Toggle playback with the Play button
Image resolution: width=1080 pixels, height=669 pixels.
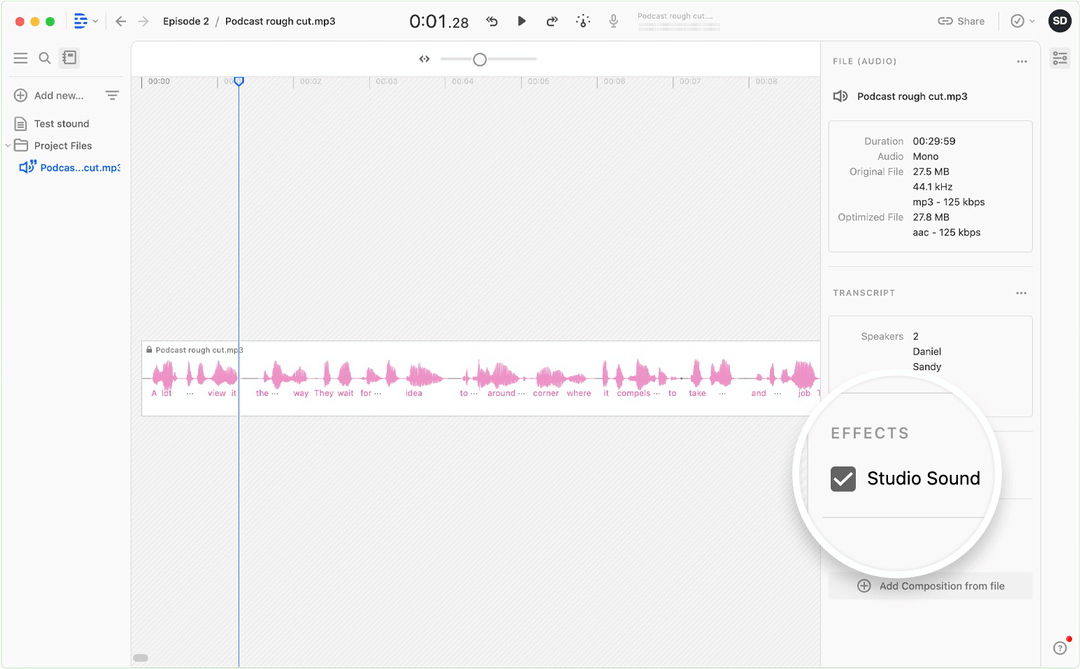[x=521, y=20]
